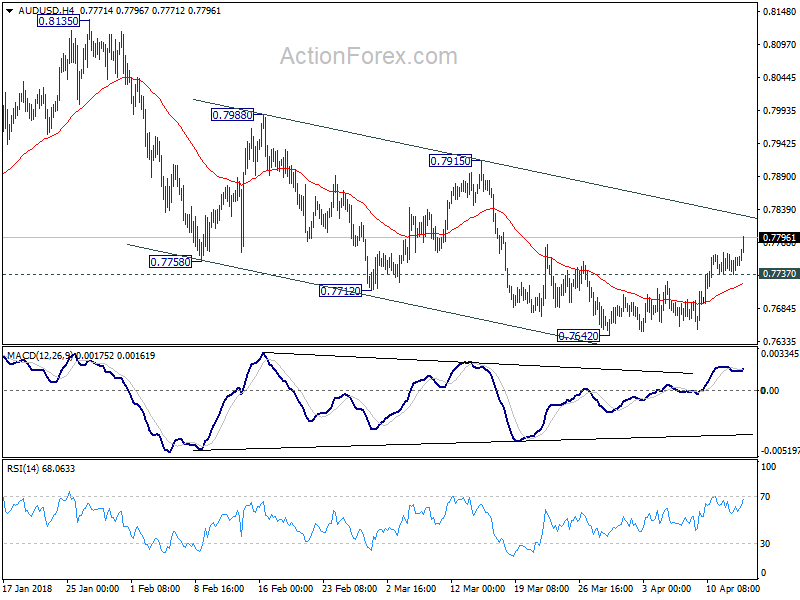Image resolution: width=800 pixels, height=600 pixels.
Task: Click the 0.76845 price axis value
Action: point(779,308)
